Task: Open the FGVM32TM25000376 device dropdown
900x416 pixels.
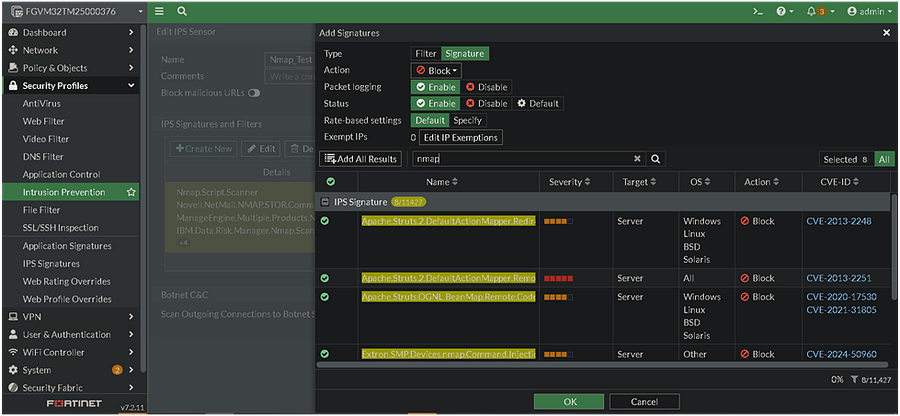Action: pos(76,11)
